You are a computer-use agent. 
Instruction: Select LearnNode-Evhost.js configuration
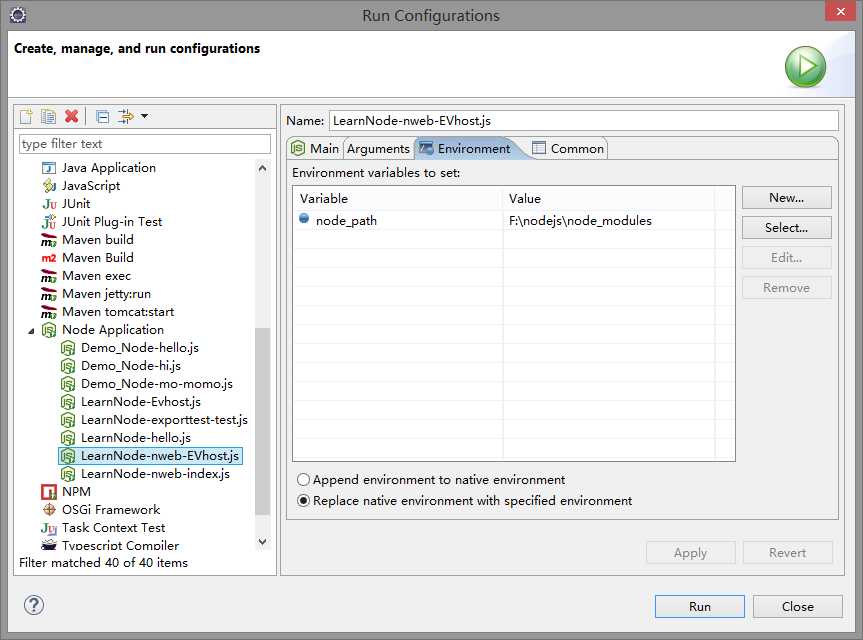coord(140,402)
